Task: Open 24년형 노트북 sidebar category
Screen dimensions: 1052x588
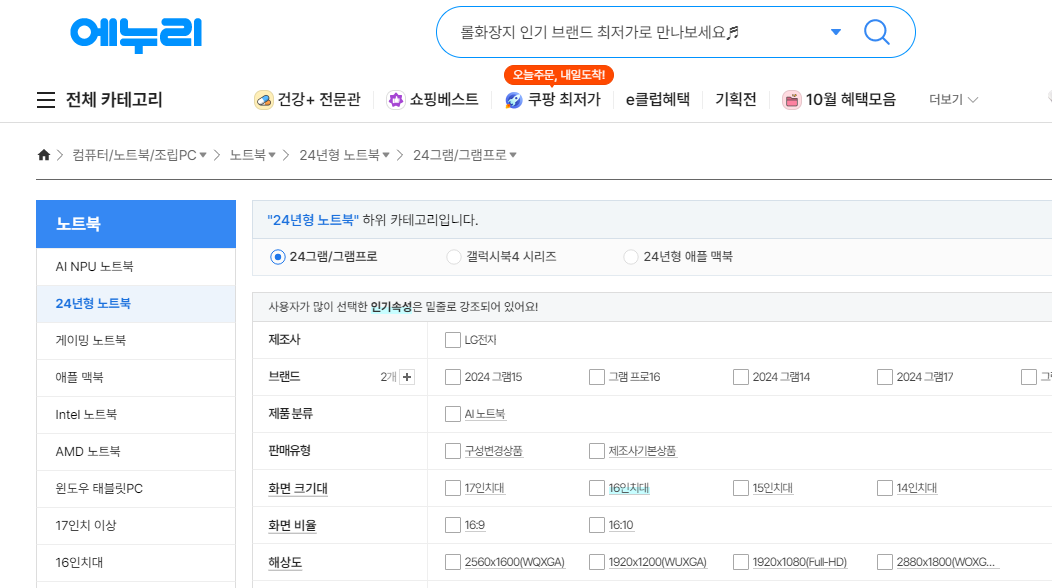Action: pos(136,303)
